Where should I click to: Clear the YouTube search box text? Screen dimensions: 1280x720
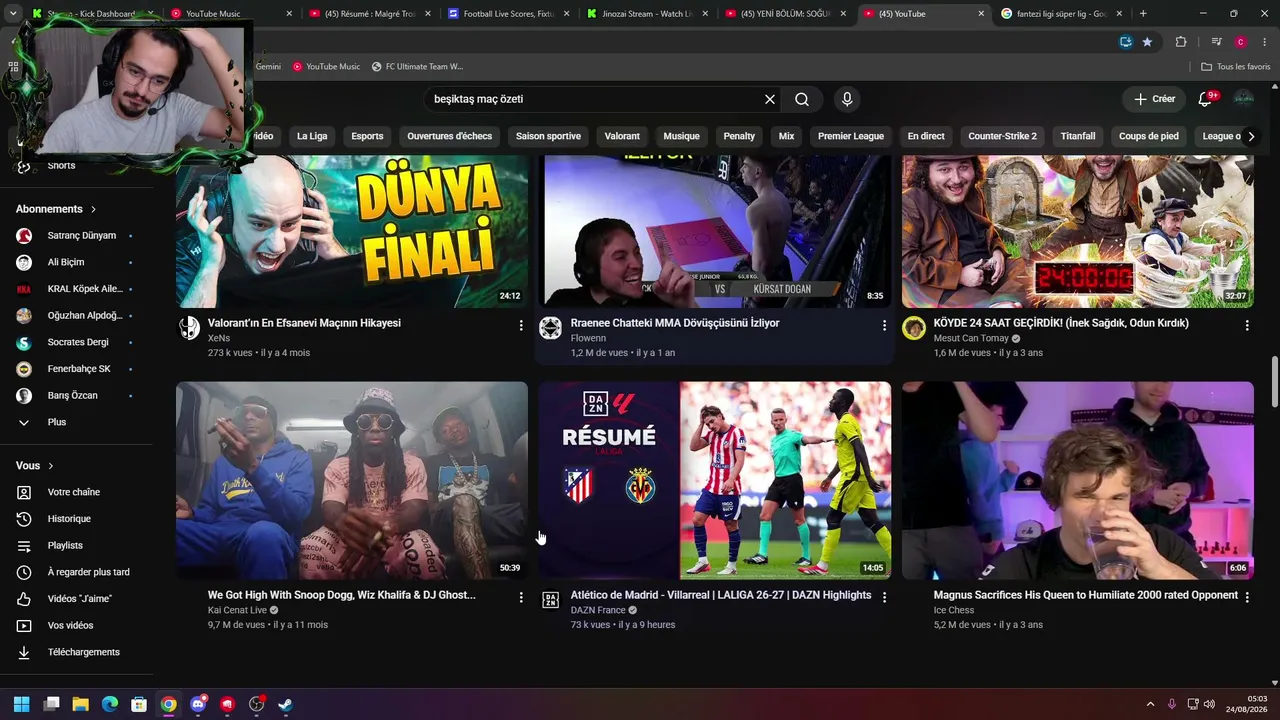tap(770, 99)
